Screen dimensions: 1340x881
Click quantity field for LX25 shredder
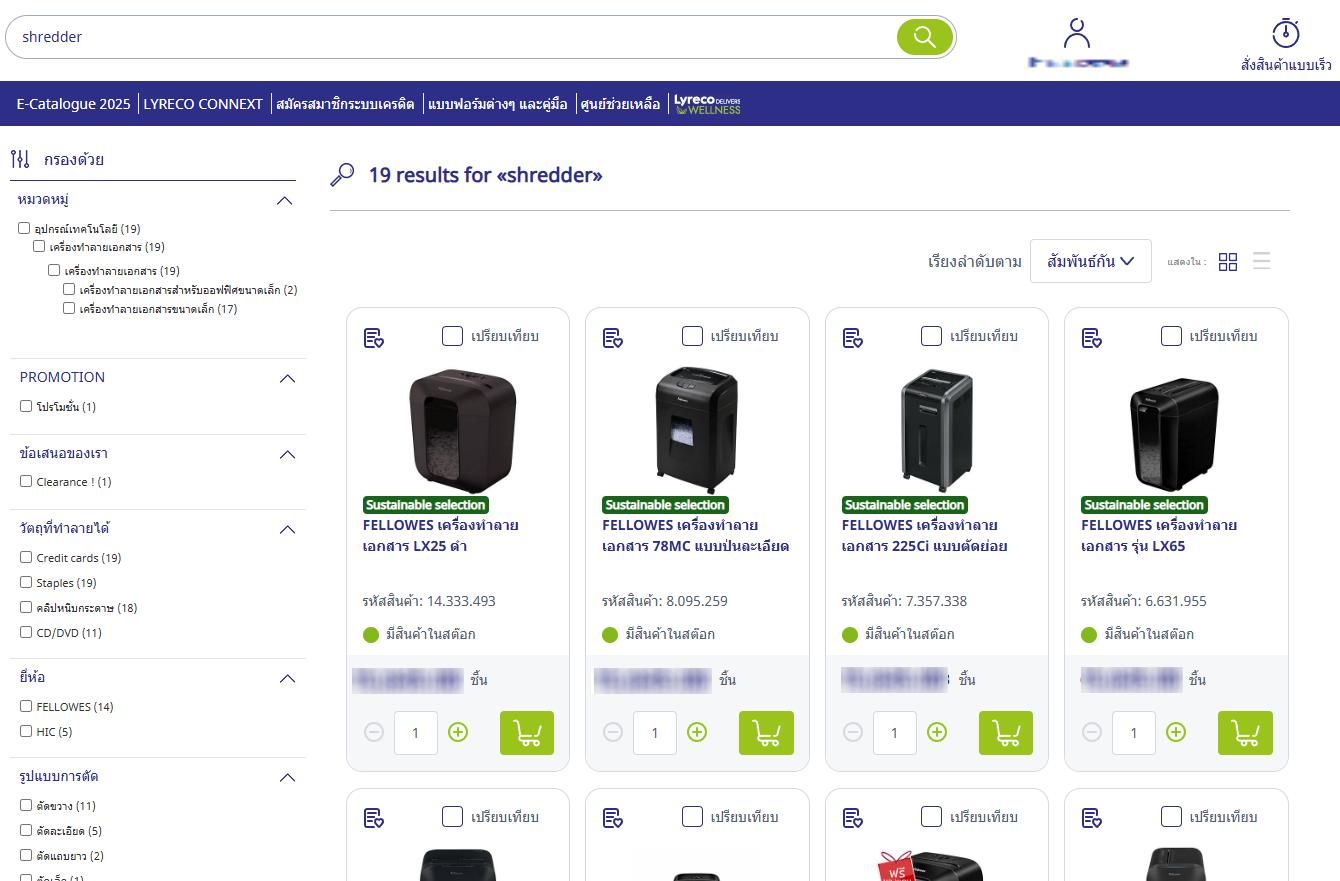(x=416, y=733)
